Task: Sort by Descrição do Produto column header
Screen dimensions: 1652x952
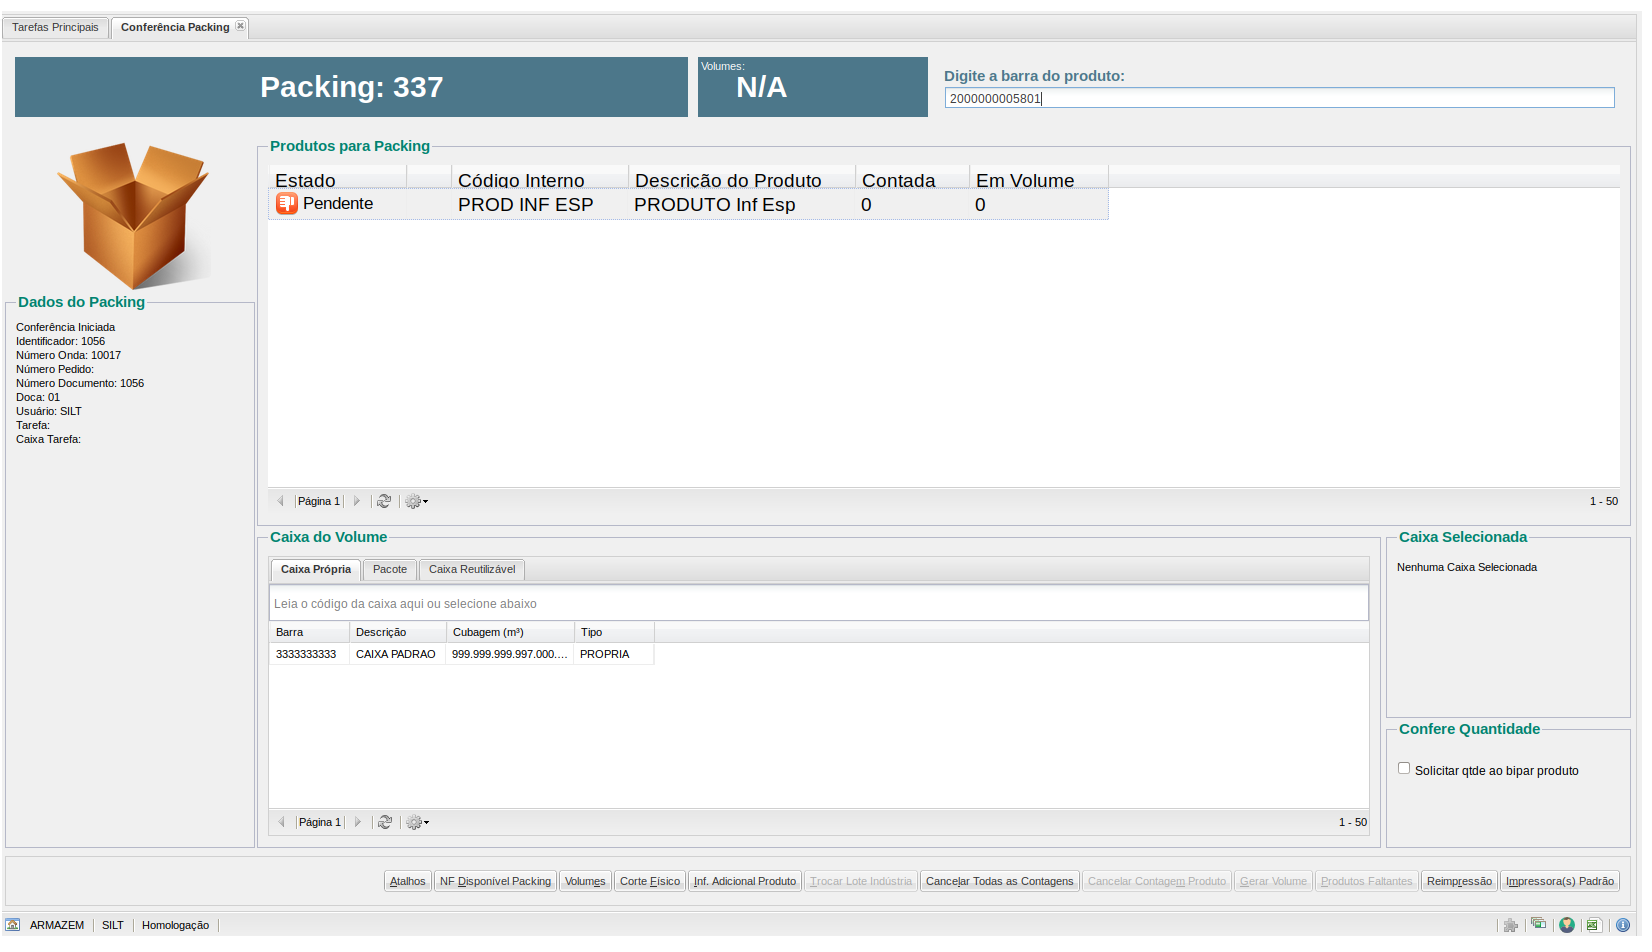Action: coord(742,178)
